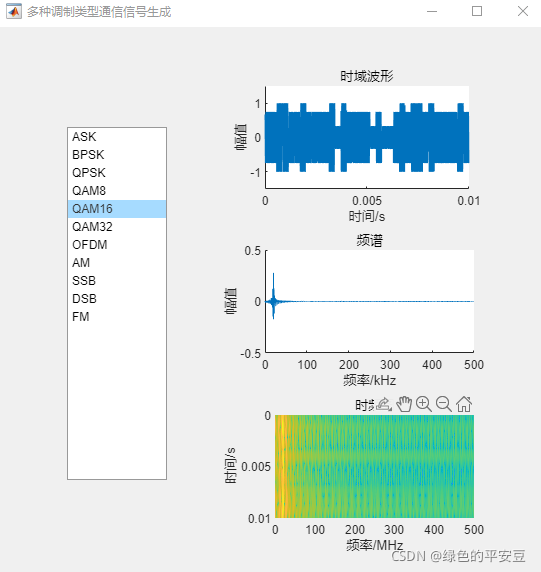Close the signal generation window
This screenshot has height=572, width=541.
pyautogui.click(x=523, y=12)
